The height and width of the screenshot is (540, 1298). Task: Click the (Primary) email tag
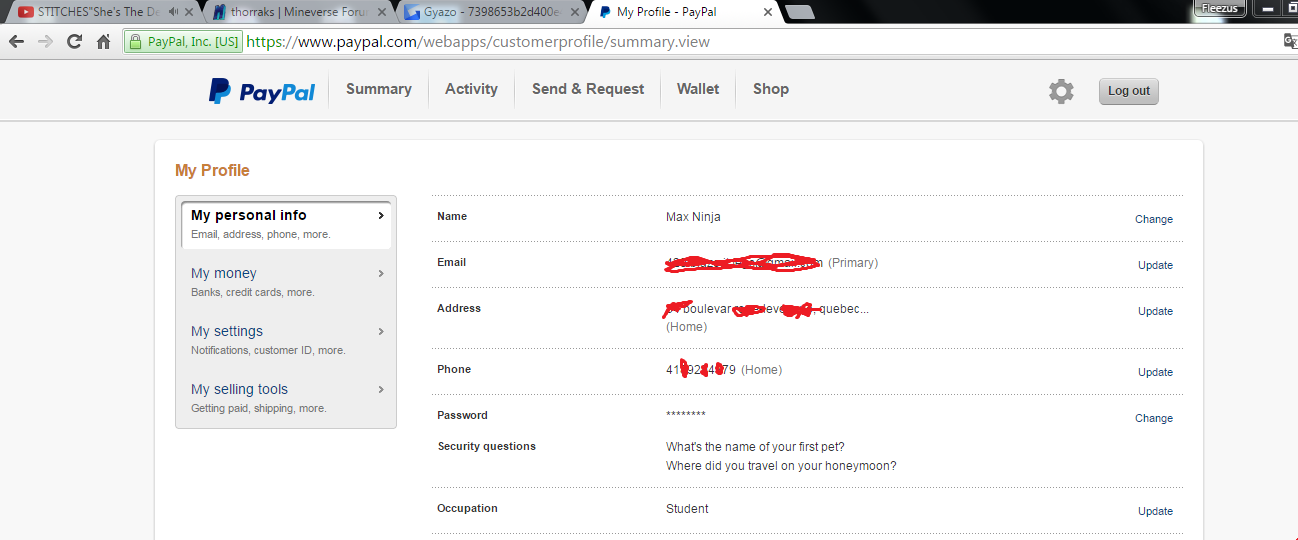[853, 263]
